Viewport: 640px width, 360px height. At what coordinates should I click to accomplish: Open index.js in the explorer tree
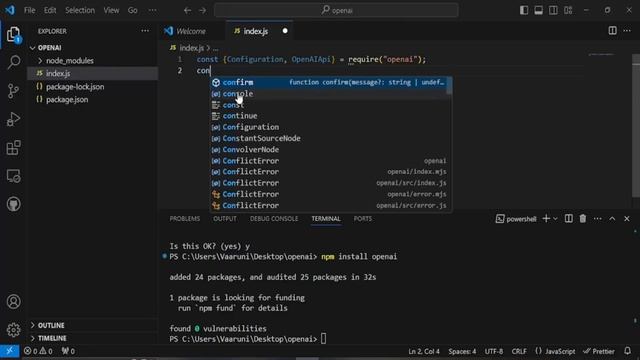pyautogui.click(x=93, y=73)
